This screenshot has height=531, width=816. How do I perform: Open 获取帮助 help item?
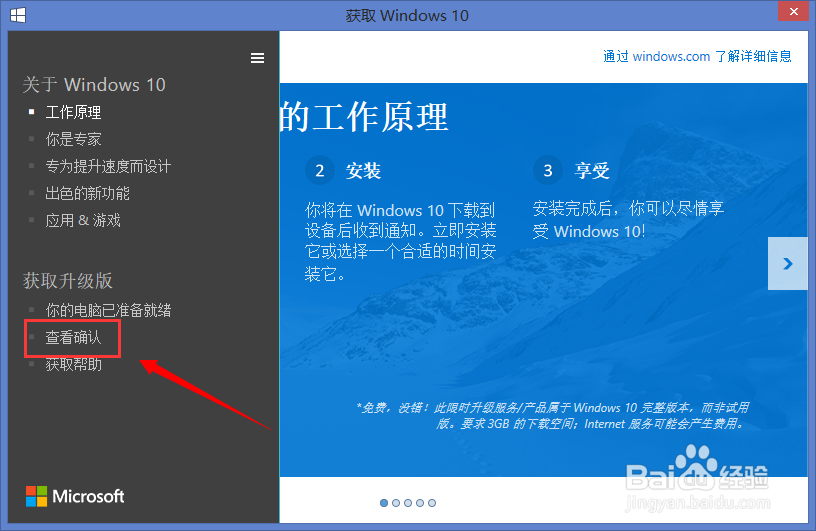73,364
